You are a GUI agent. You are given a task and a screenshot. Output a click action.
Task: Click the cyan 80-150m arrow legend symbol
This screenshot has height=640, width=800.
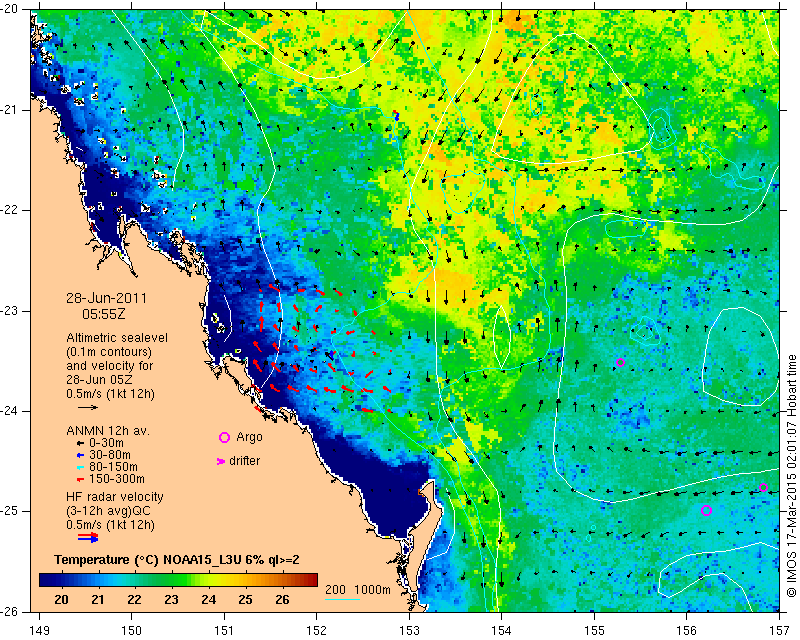(x=80, y=467)
